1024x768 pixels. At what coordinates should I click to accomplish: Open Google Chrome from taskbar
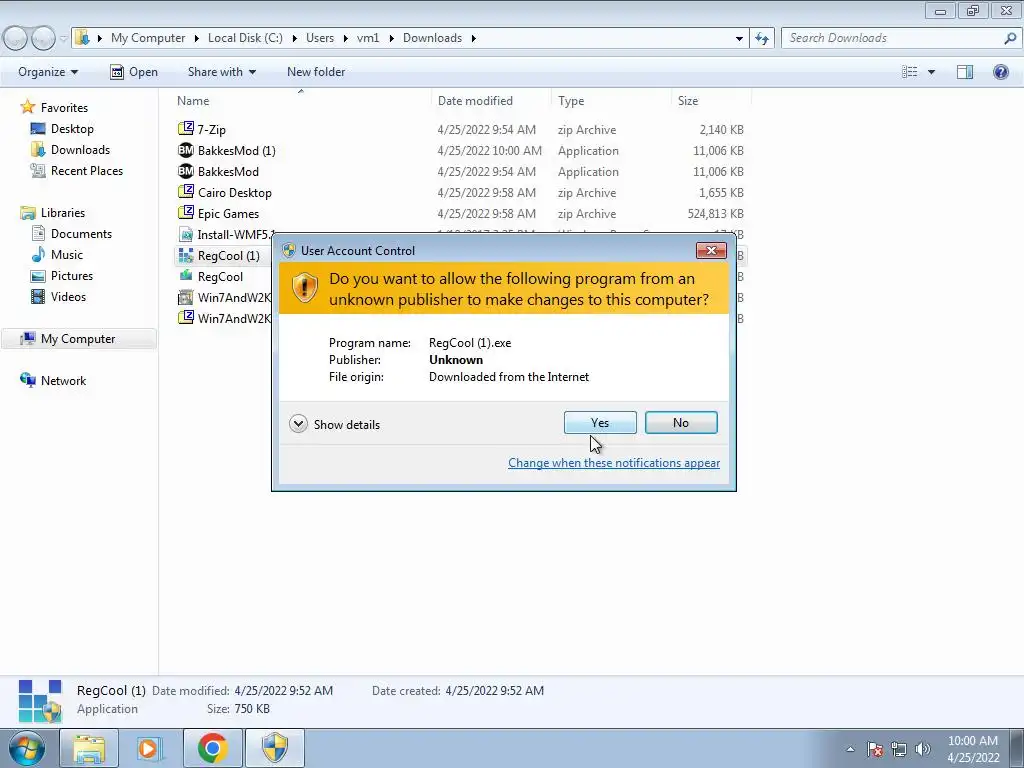(x=212, y=748)
